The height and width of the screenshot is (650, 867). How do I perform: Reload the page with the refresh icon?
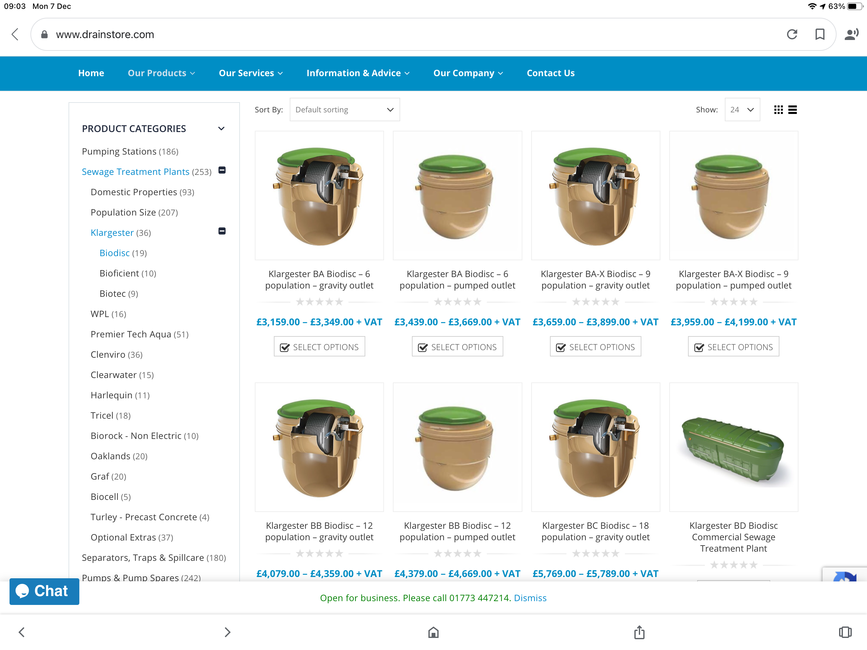[x=792, y=34]
